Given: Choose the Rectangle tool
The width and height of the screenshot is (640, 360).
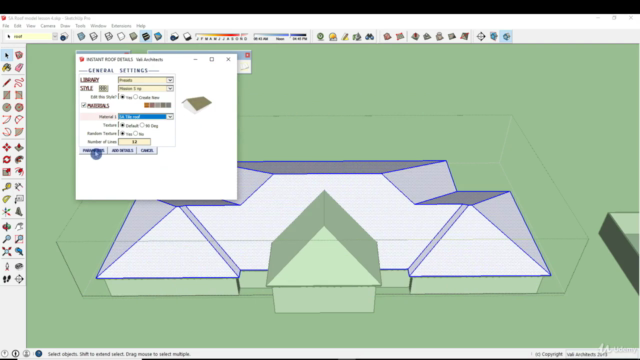Looking at the screenshot, I should [x=7, y=95].
